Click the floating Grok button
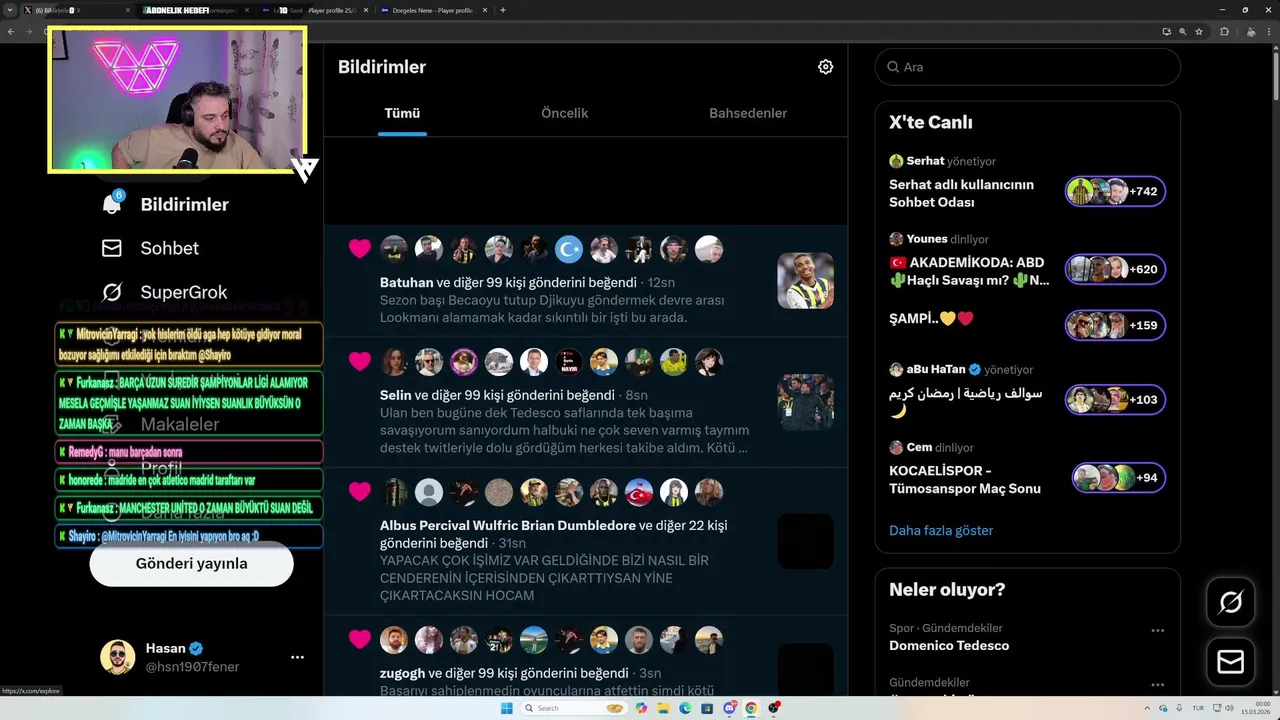The image size is (1280, 720). (1231, 602)
